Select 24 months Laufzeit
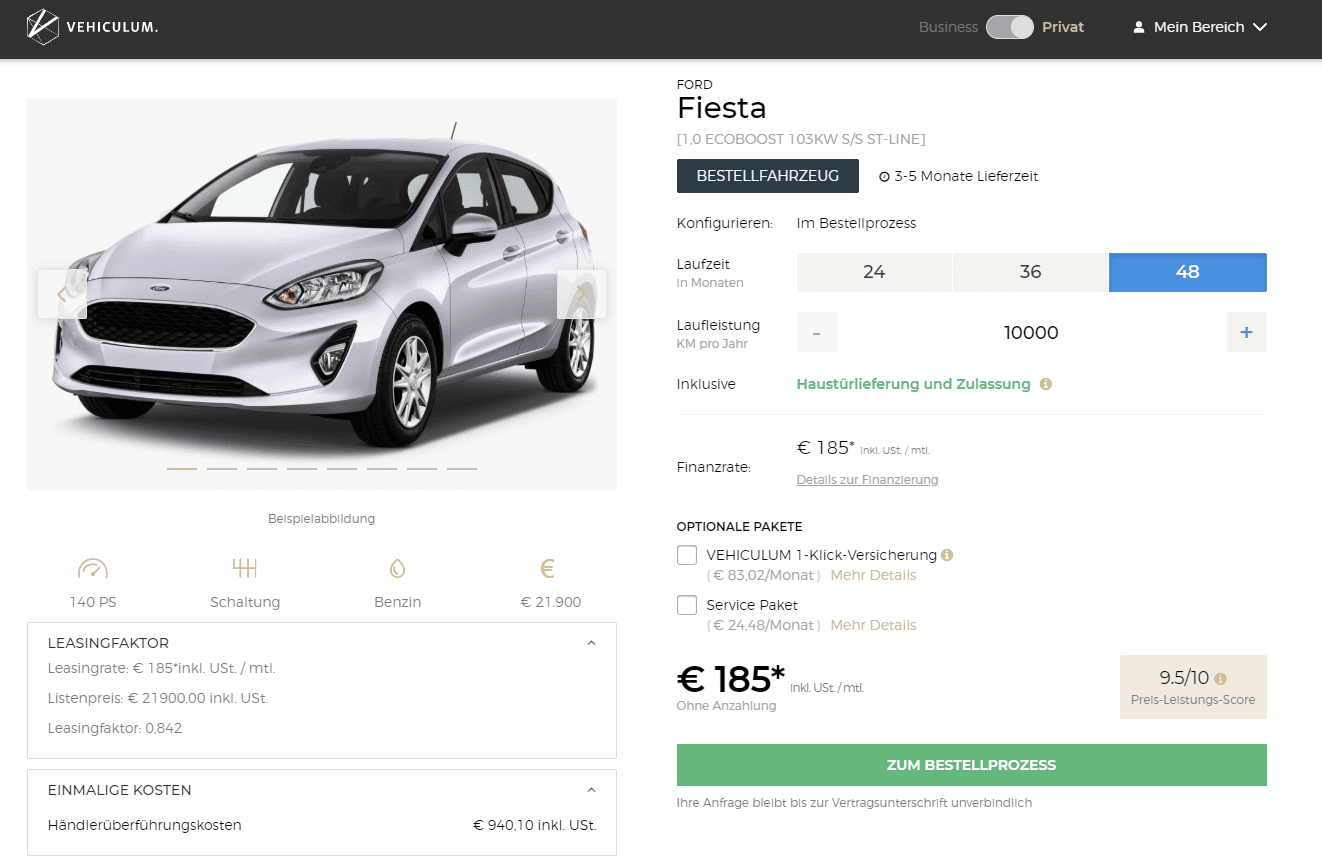The width and height of the screenshot is (1322, 867). click(874, 272)
